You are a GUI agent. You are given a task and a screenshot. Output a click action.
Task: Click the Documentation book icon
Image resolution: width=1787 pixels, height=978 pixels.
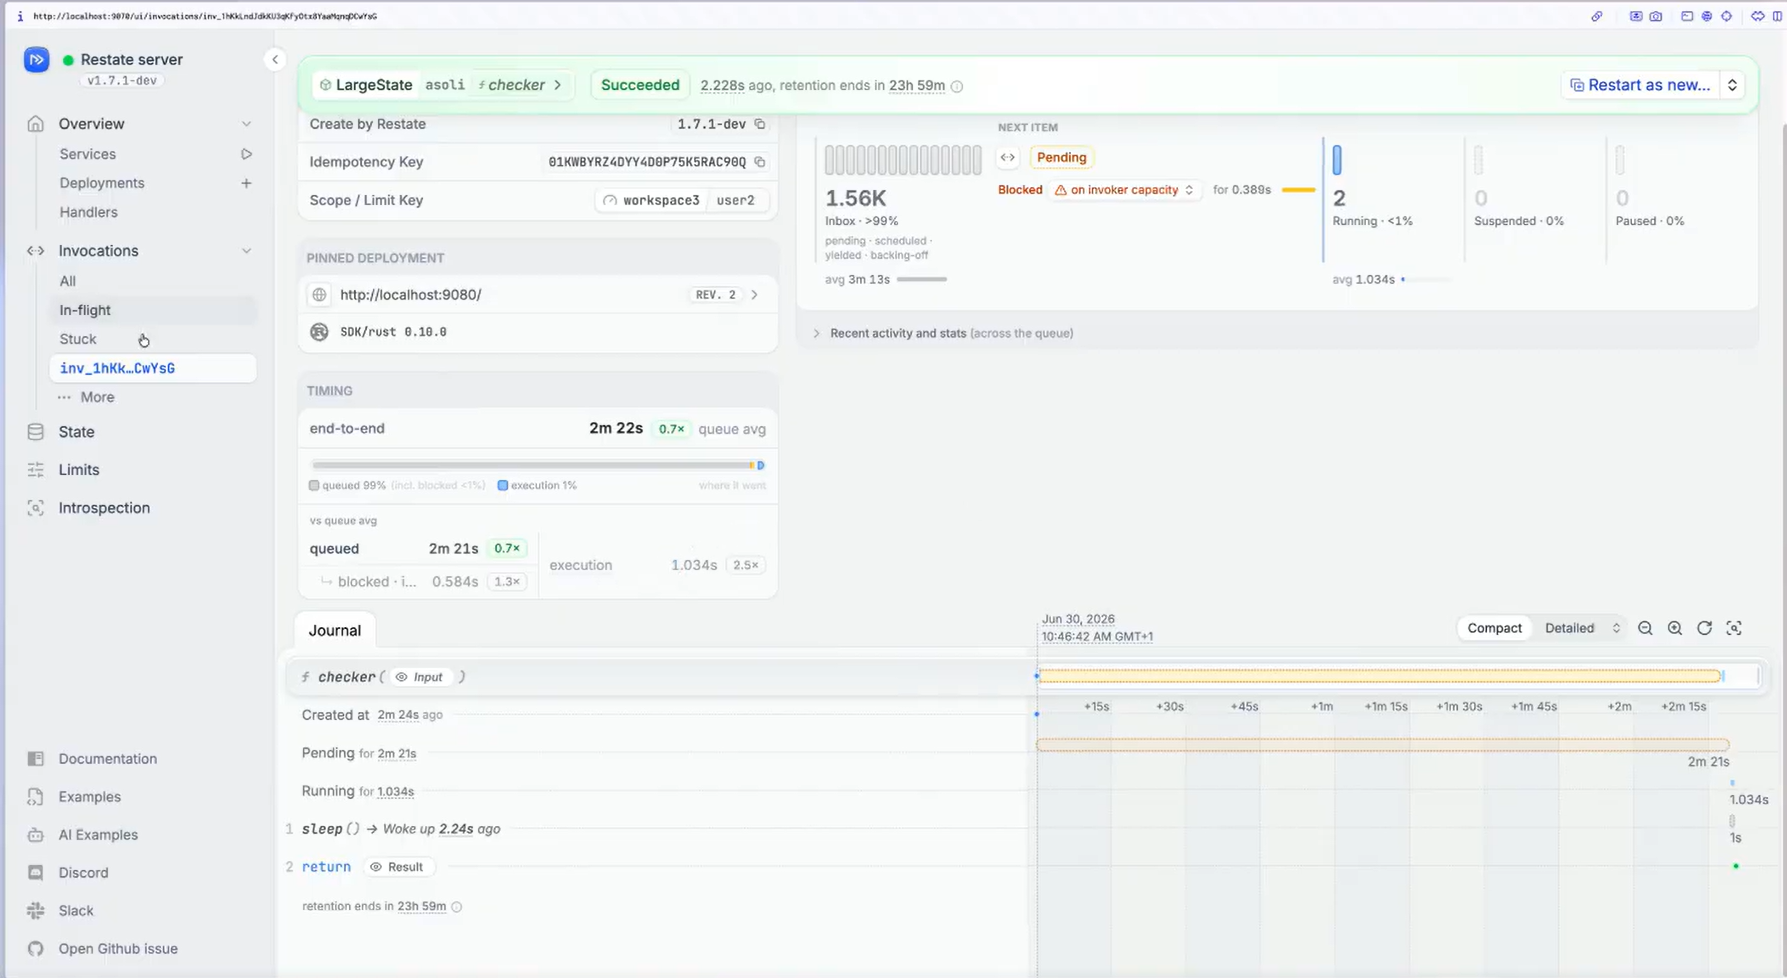click(36, 759)
